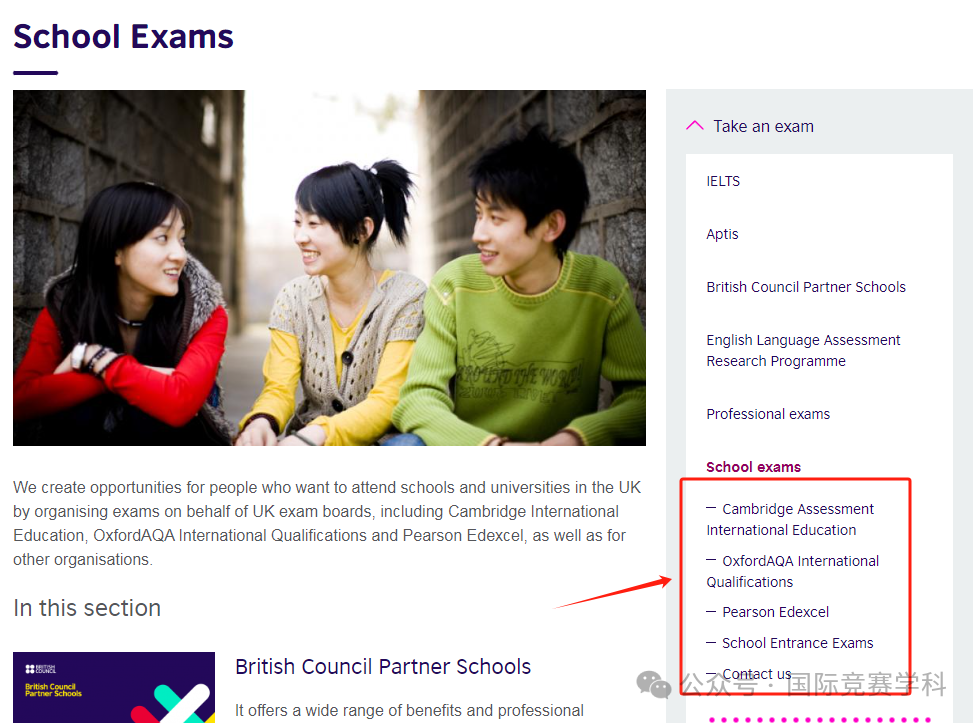Click the pink dotted divider line
The image size is (977, 723).
pos(819,720)
